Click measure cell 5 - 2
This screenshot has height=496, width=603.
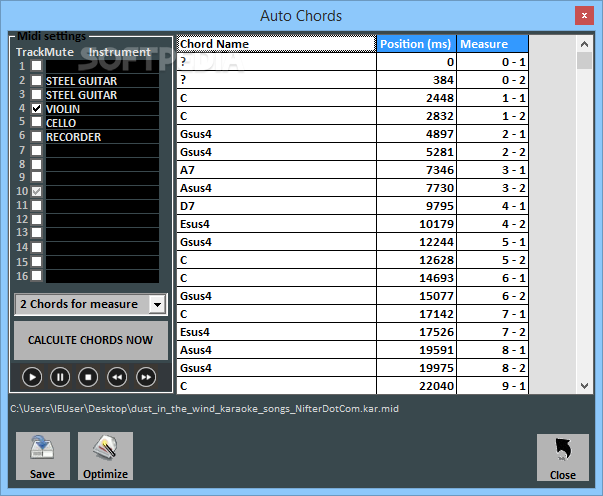click(493, 260)
